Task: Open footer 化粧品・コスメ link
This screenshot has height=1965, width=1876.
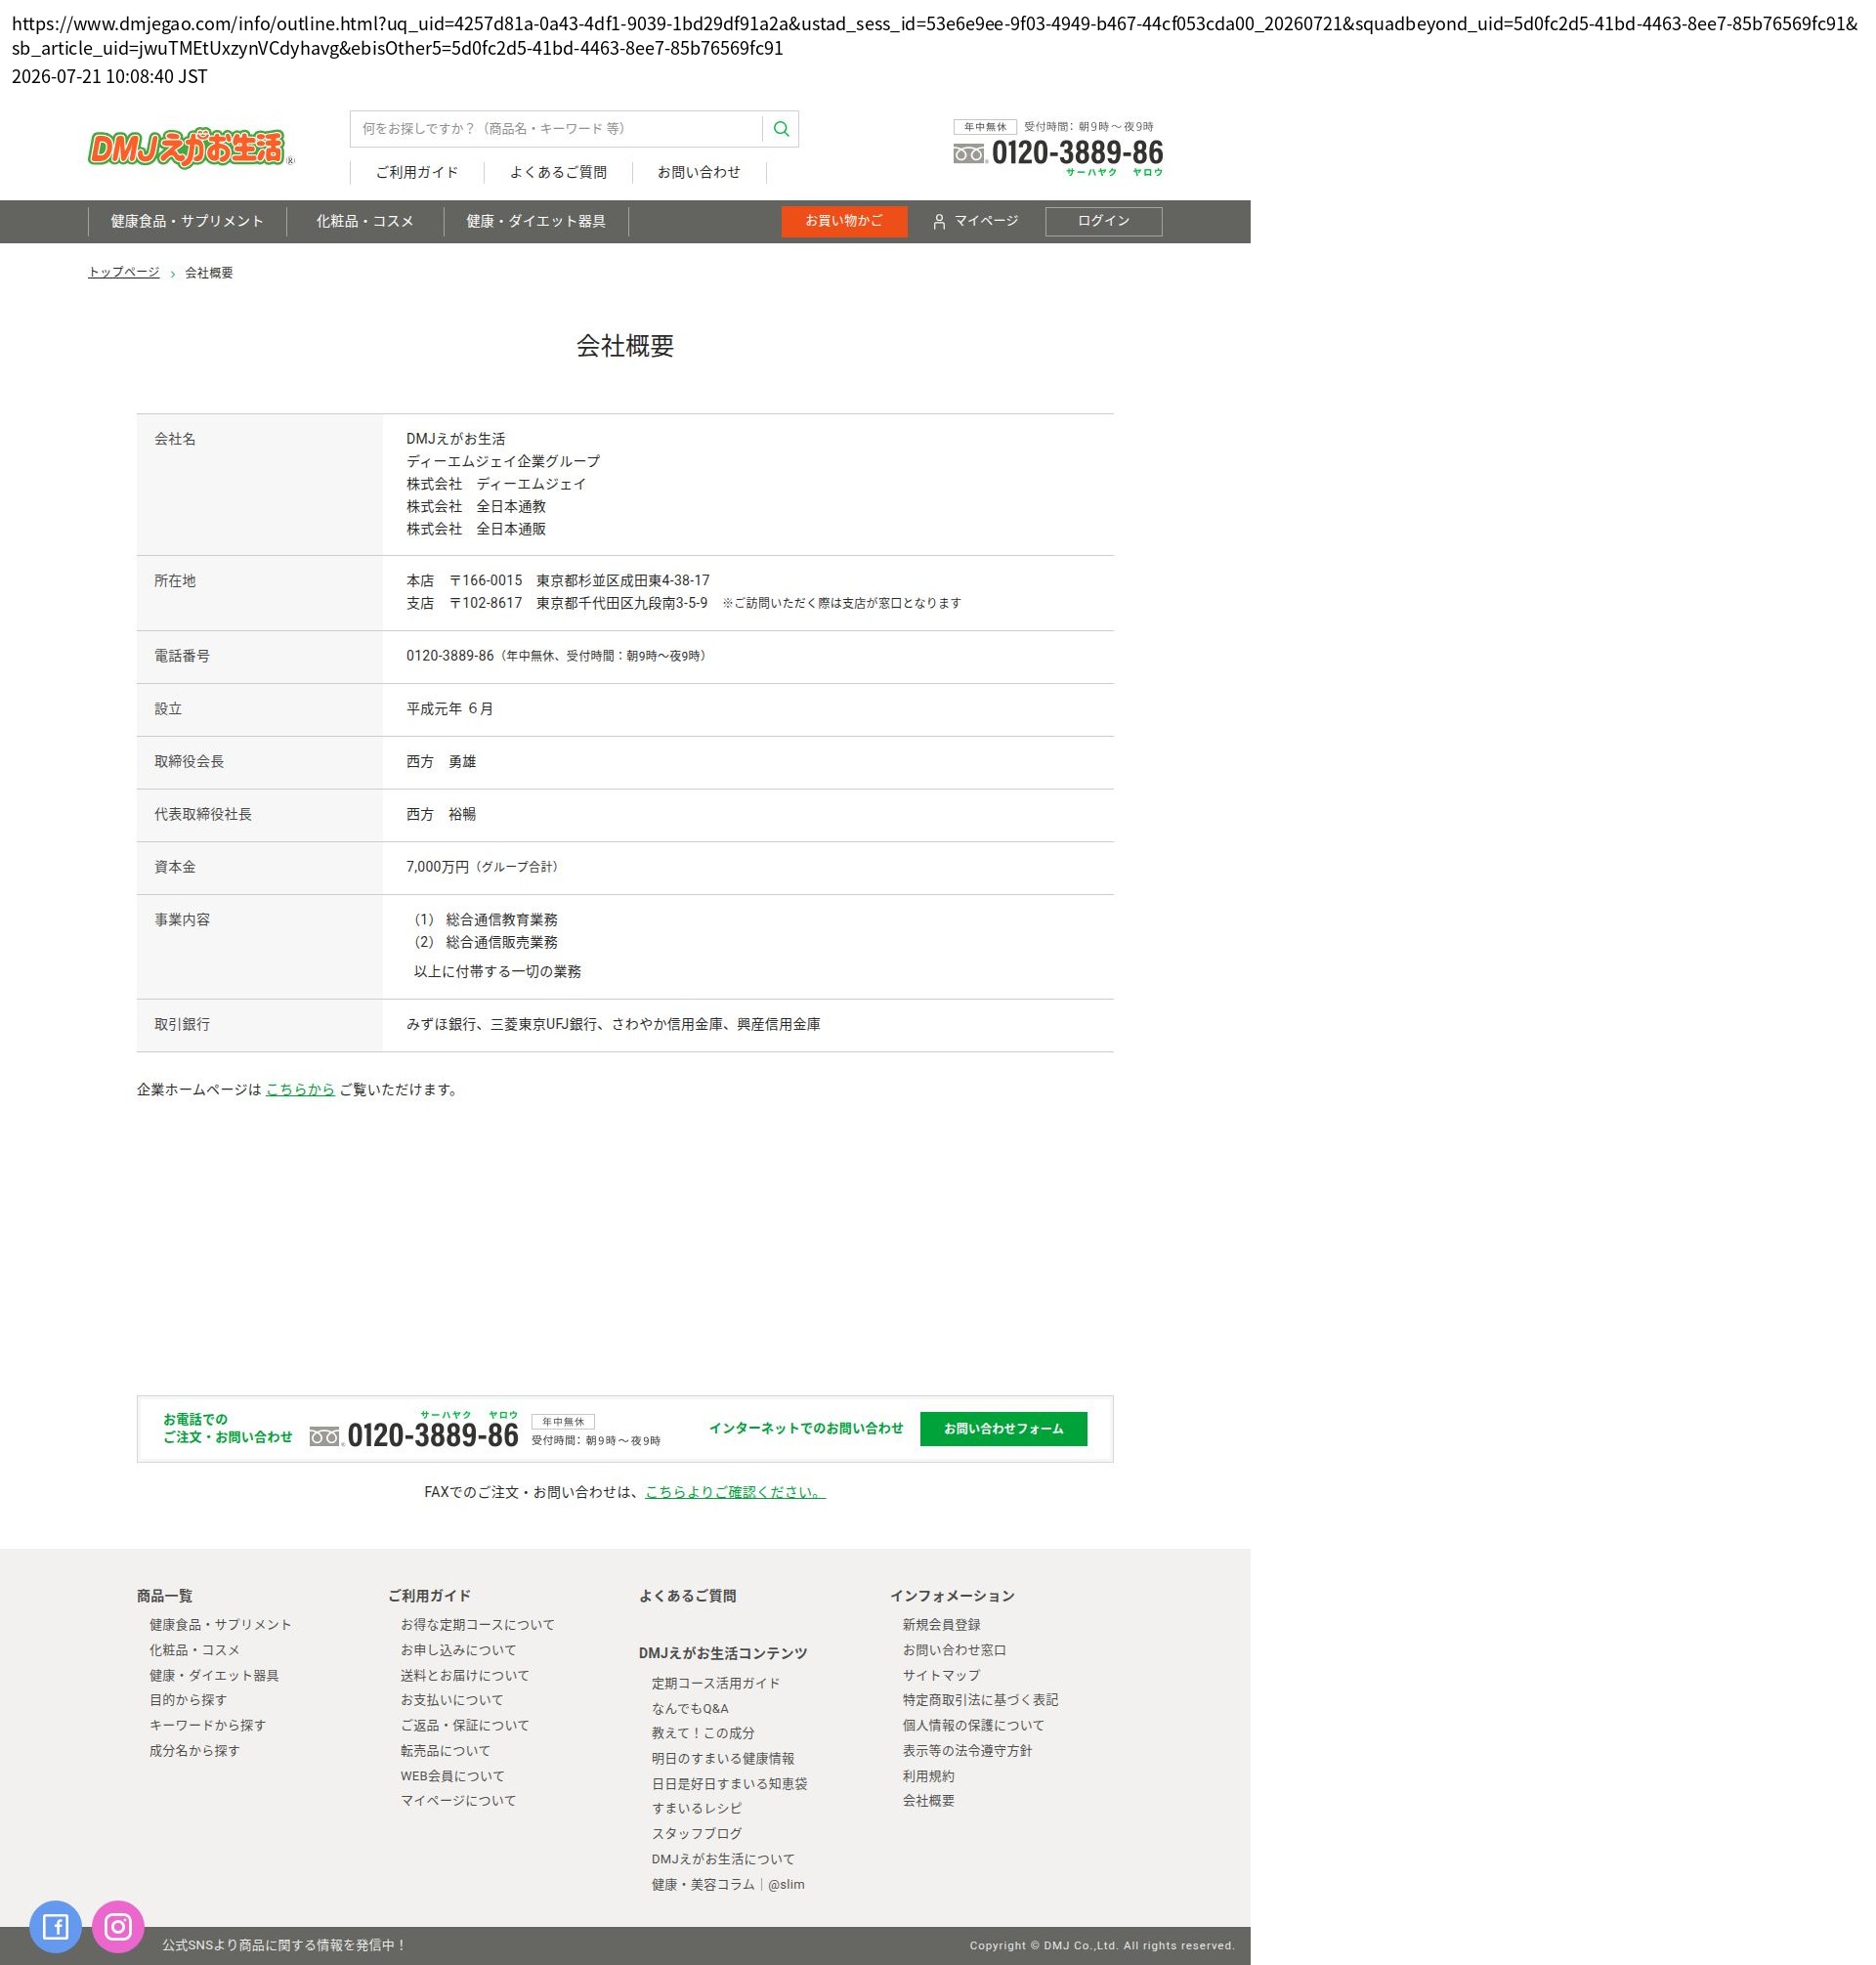Action: pos(195,1649)
